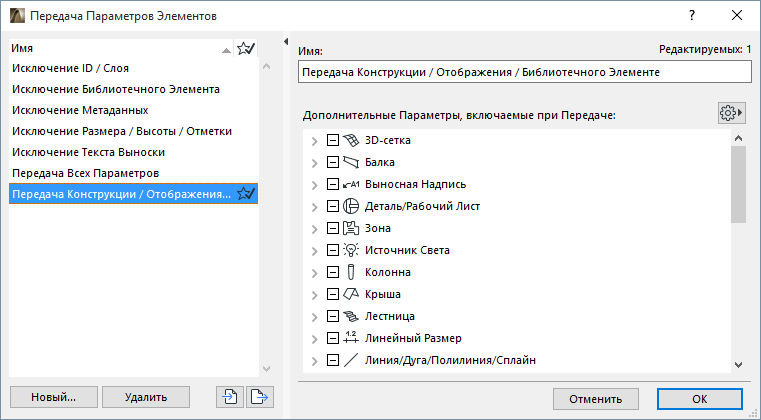Click the import settings icon button
The image size is (761, 420).
coord(231,397)
